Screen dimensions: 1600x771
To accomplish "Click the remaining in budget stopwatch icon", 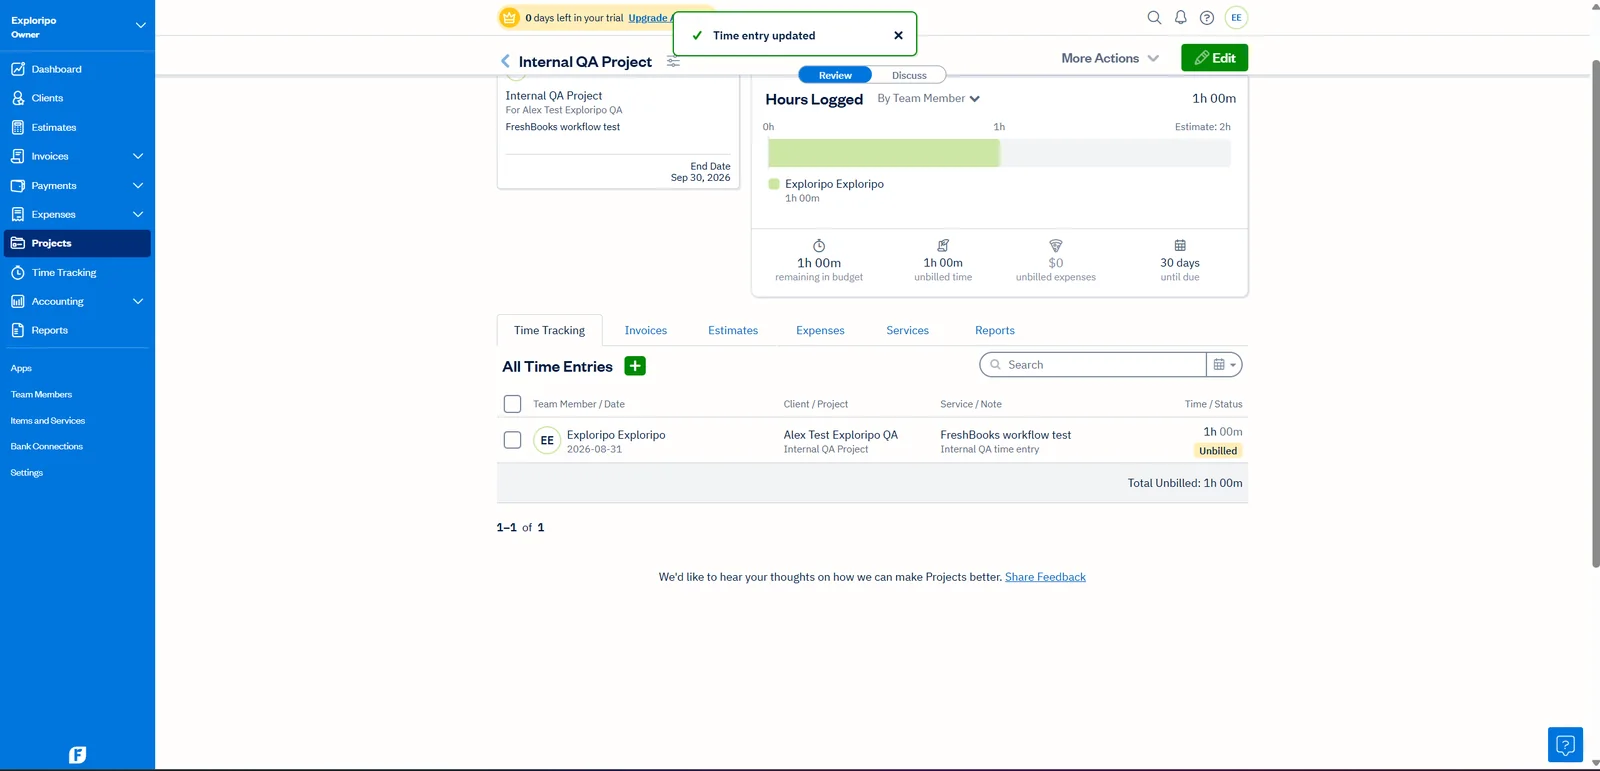I will [819, 246].
